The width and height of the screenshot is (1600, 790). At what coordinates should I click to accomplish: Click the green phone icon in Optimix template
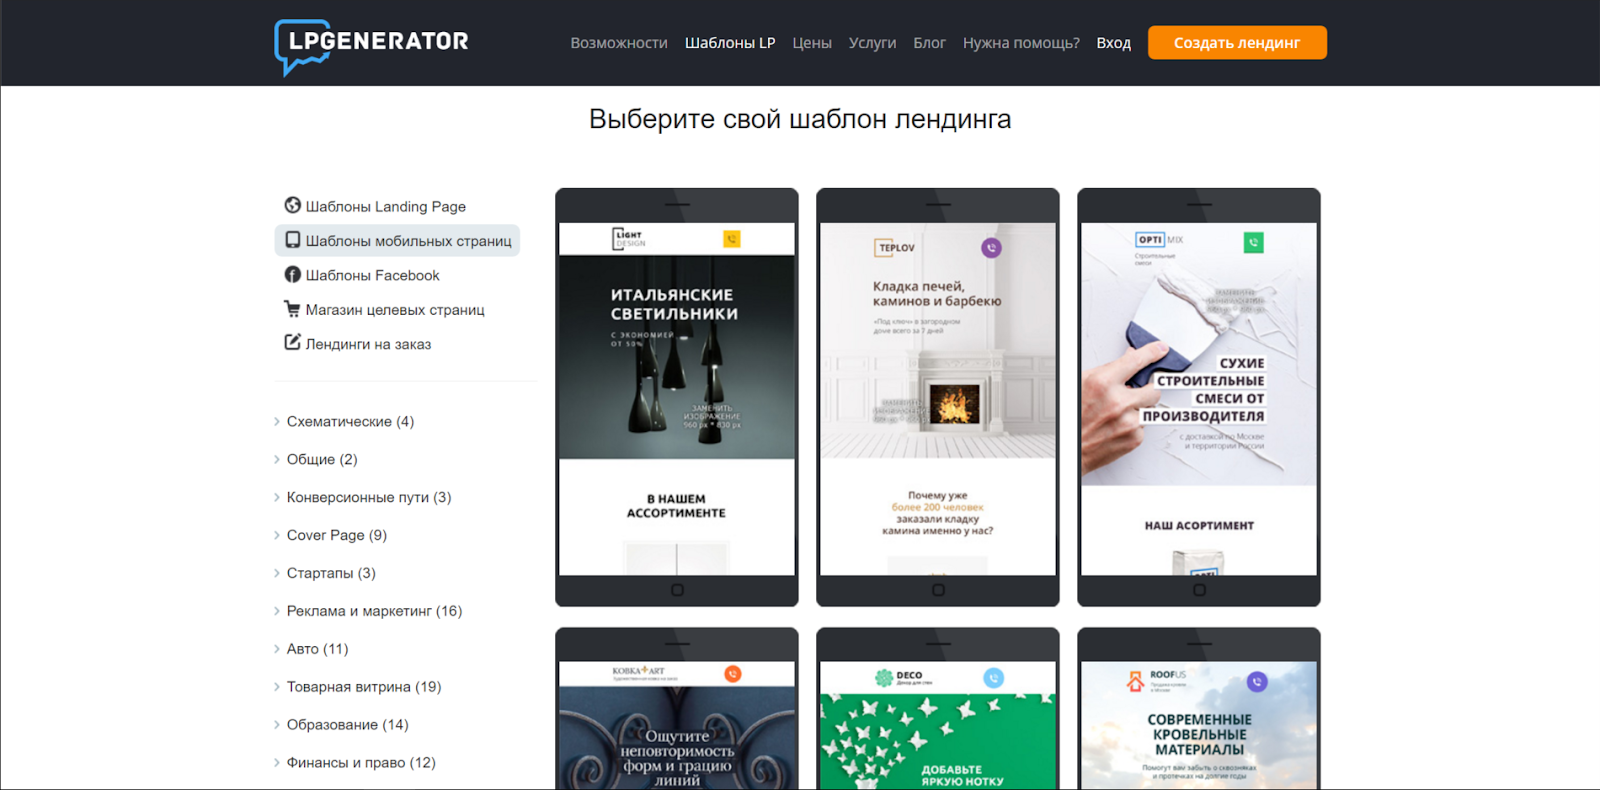(1253, 242)
